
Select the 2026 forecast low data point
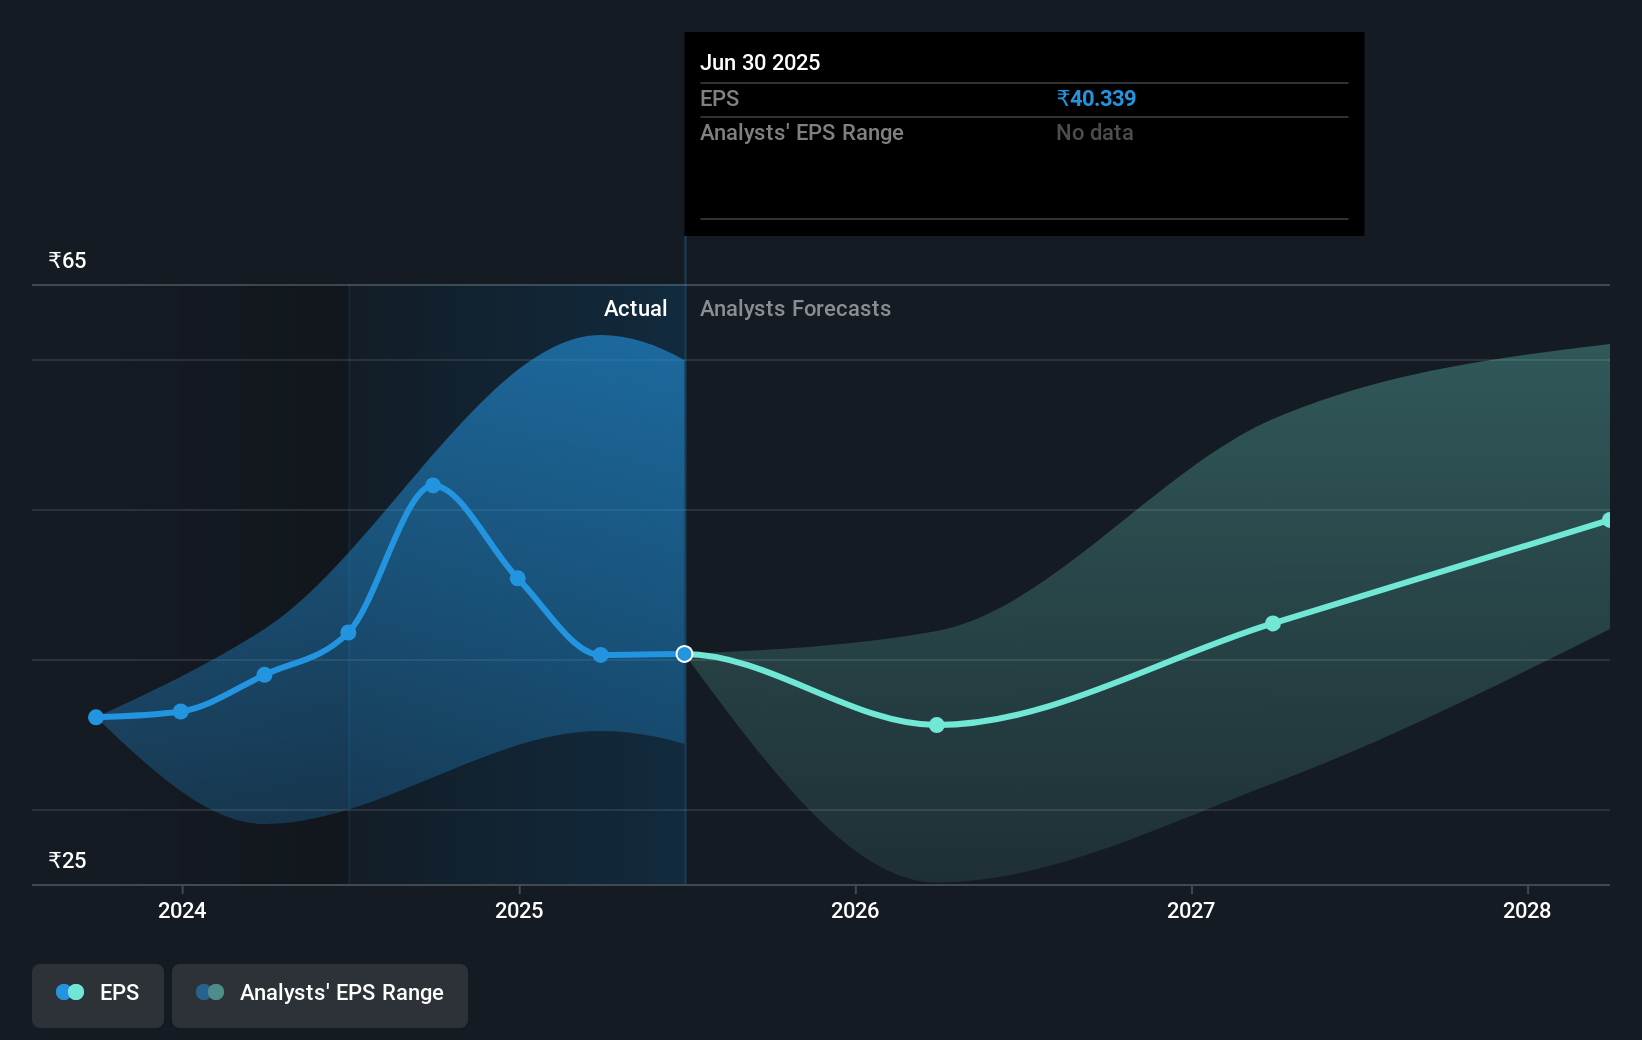pyautogui.click(x=937, y=725)
